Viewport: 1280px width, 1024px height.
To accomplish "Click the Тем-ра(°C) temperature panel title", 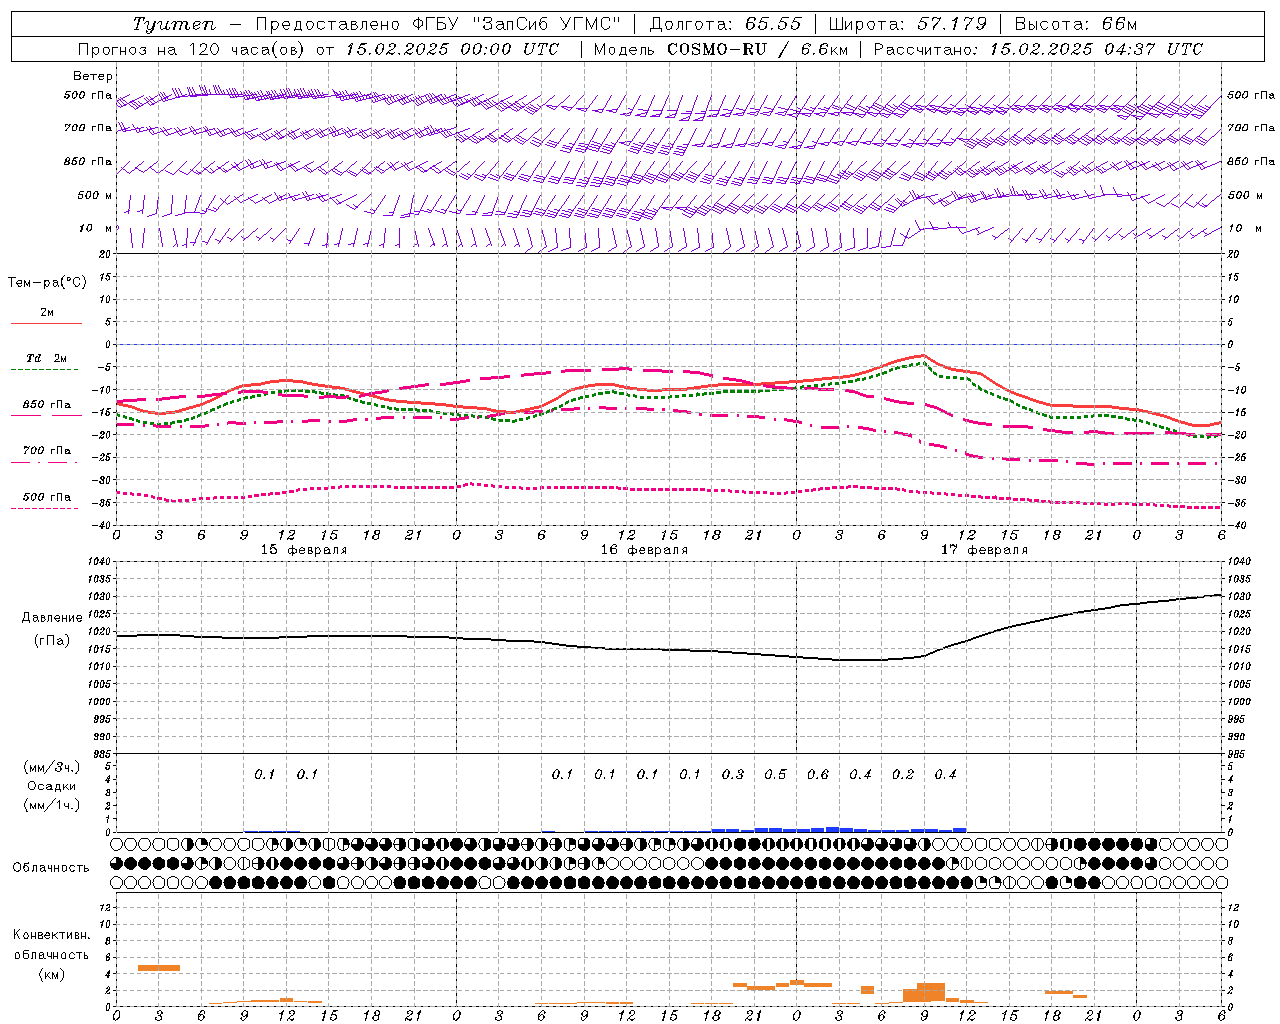I will [47, 283].
